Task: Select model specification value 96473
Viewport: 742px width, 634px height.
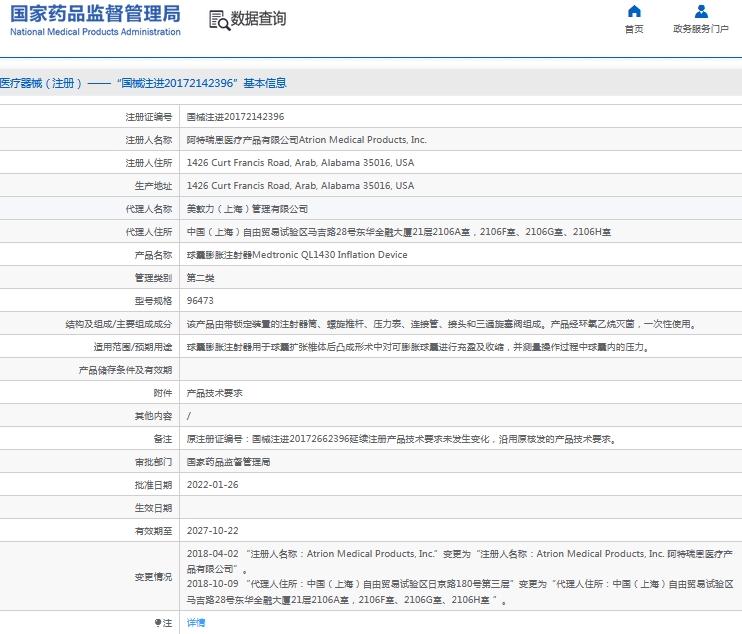Action: (200, 301)
